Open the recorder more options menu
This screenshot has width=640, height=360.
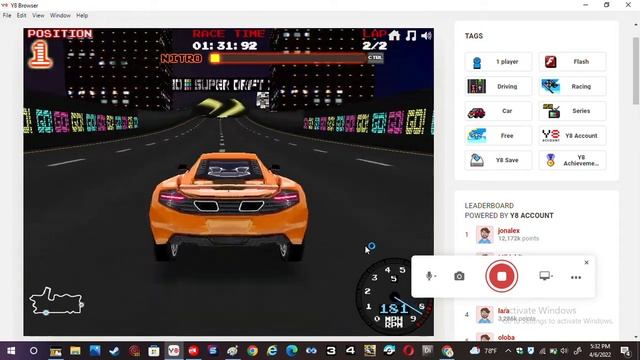click(x=576, y=277)
